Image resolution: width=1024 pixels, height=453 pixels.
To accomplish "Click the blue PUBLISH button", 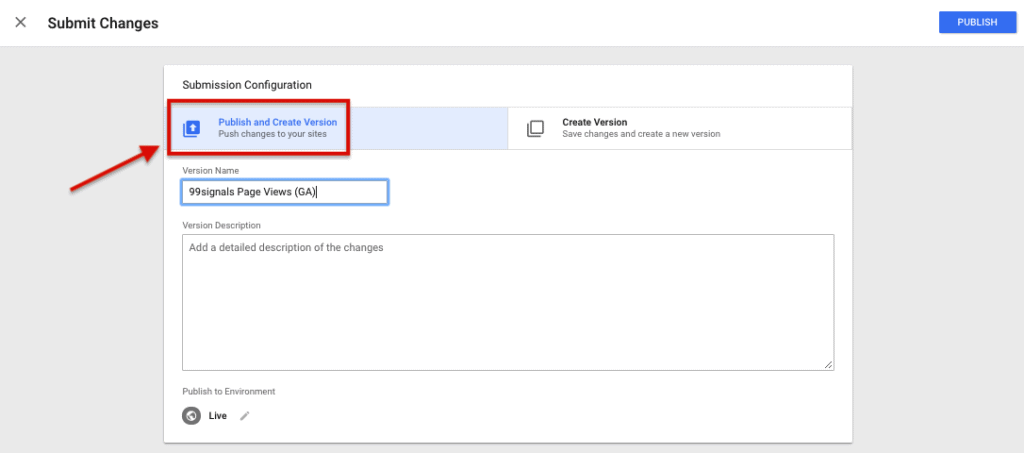I will 976,22.
